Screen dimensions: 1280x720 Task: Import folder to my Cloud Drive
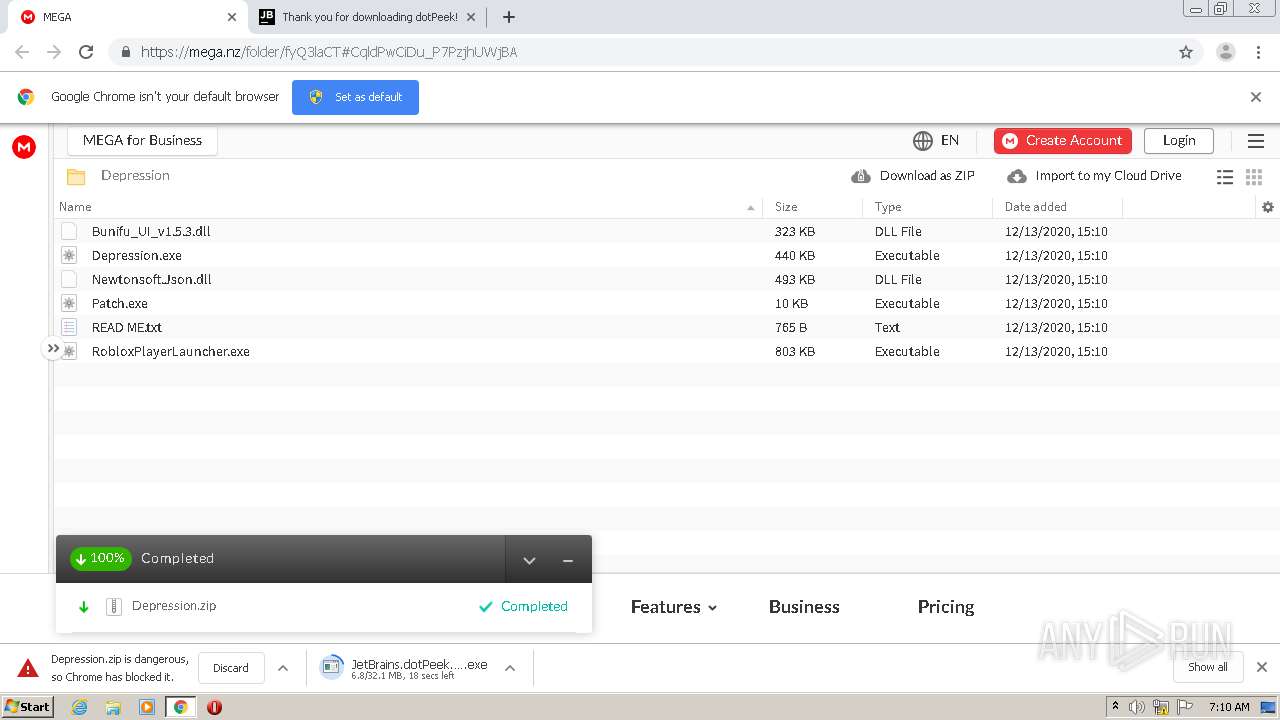point(1094,176)
